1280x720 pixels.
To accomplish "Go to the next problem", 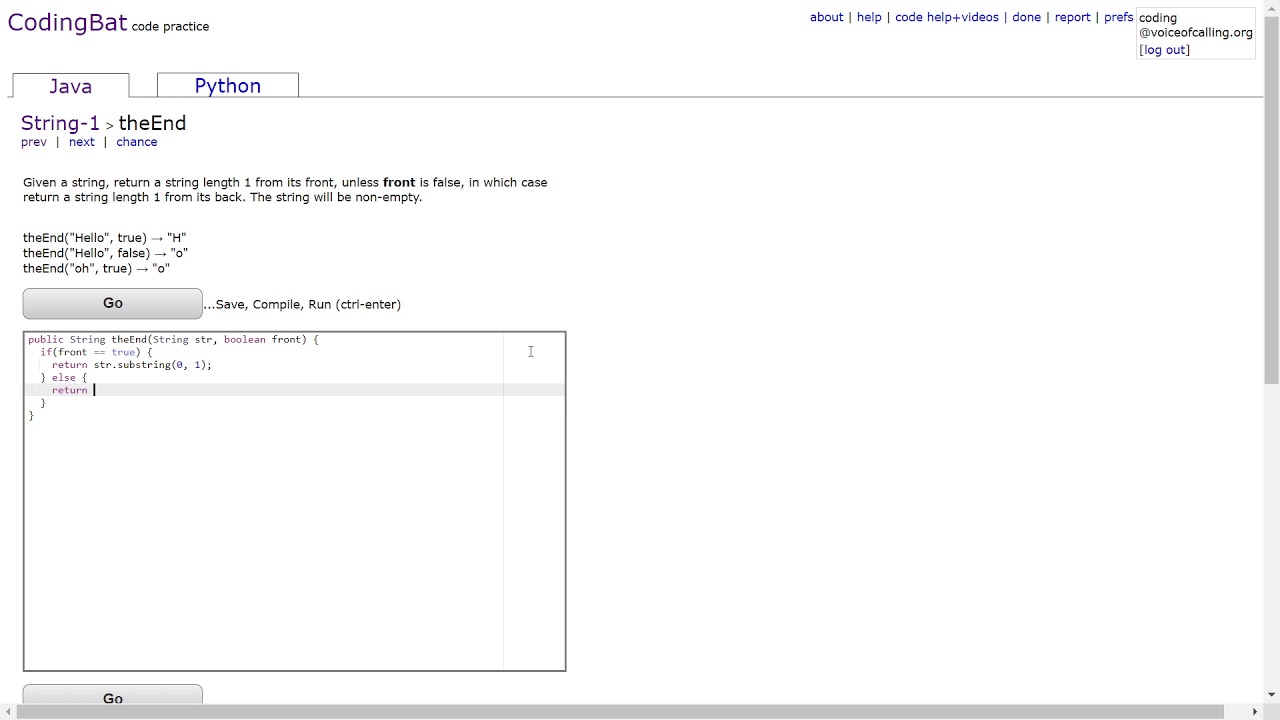I will 82,142.
